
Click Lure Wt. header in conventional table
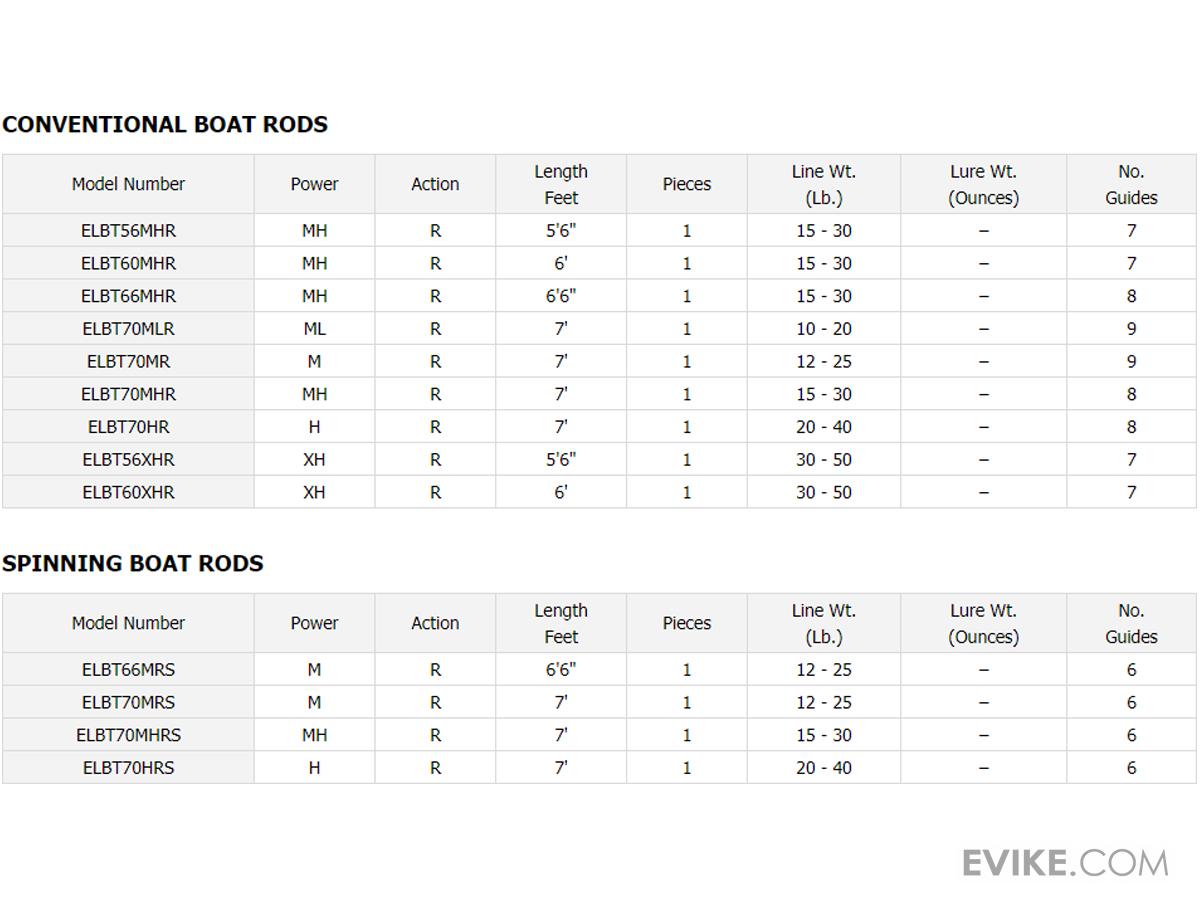(983, 184)
